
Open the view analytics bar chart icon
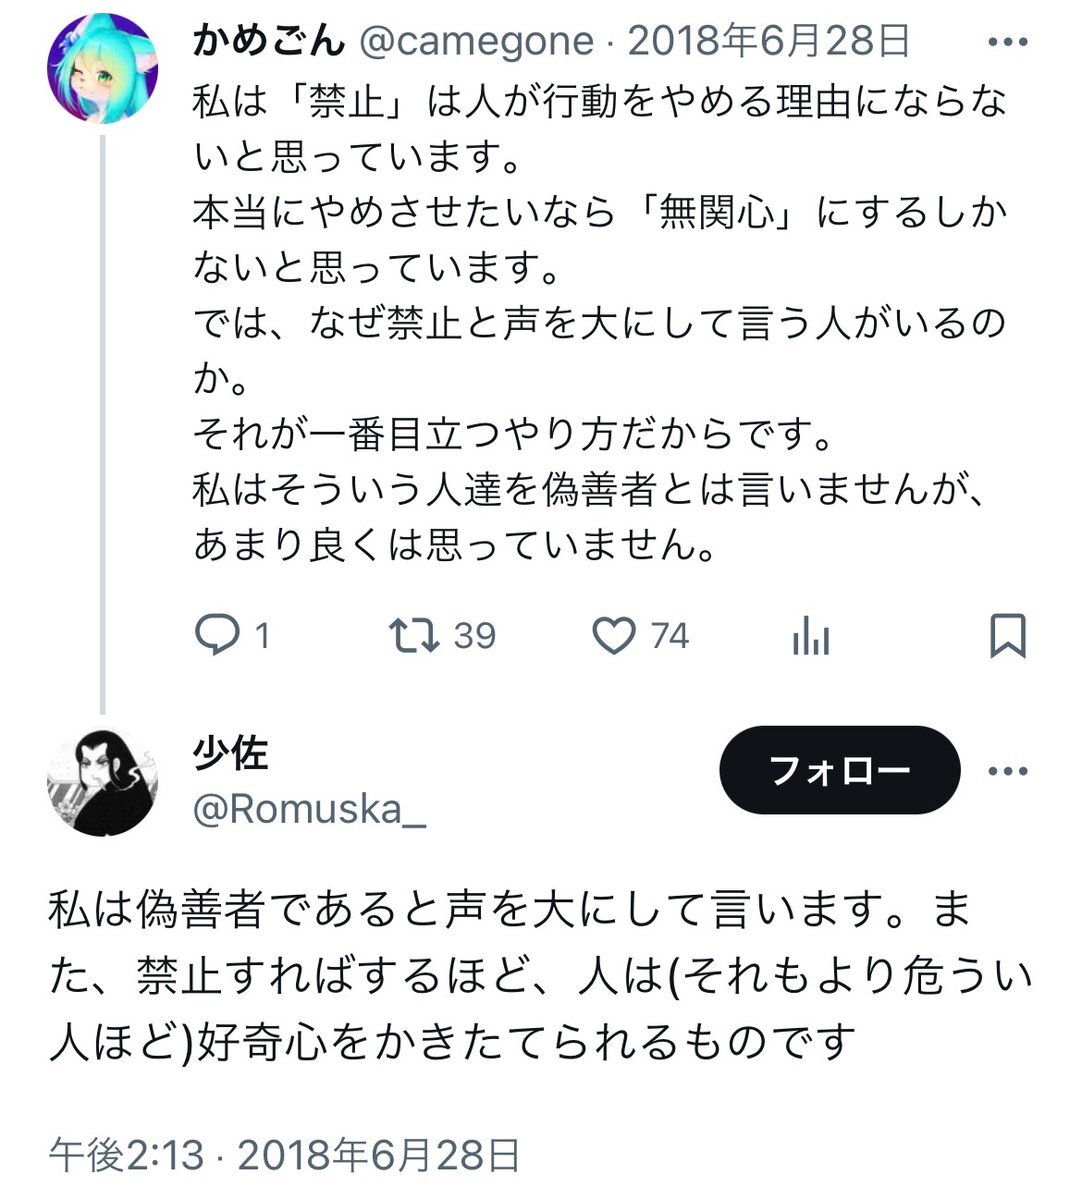click(811, 635)
